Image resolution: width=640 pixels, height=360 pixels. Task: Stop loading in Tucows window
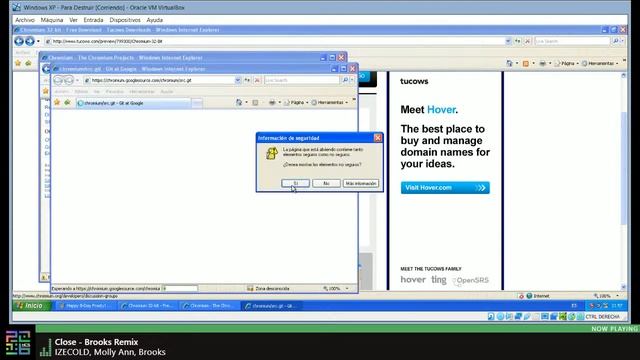pyautogui.click(x=527, y=41)
